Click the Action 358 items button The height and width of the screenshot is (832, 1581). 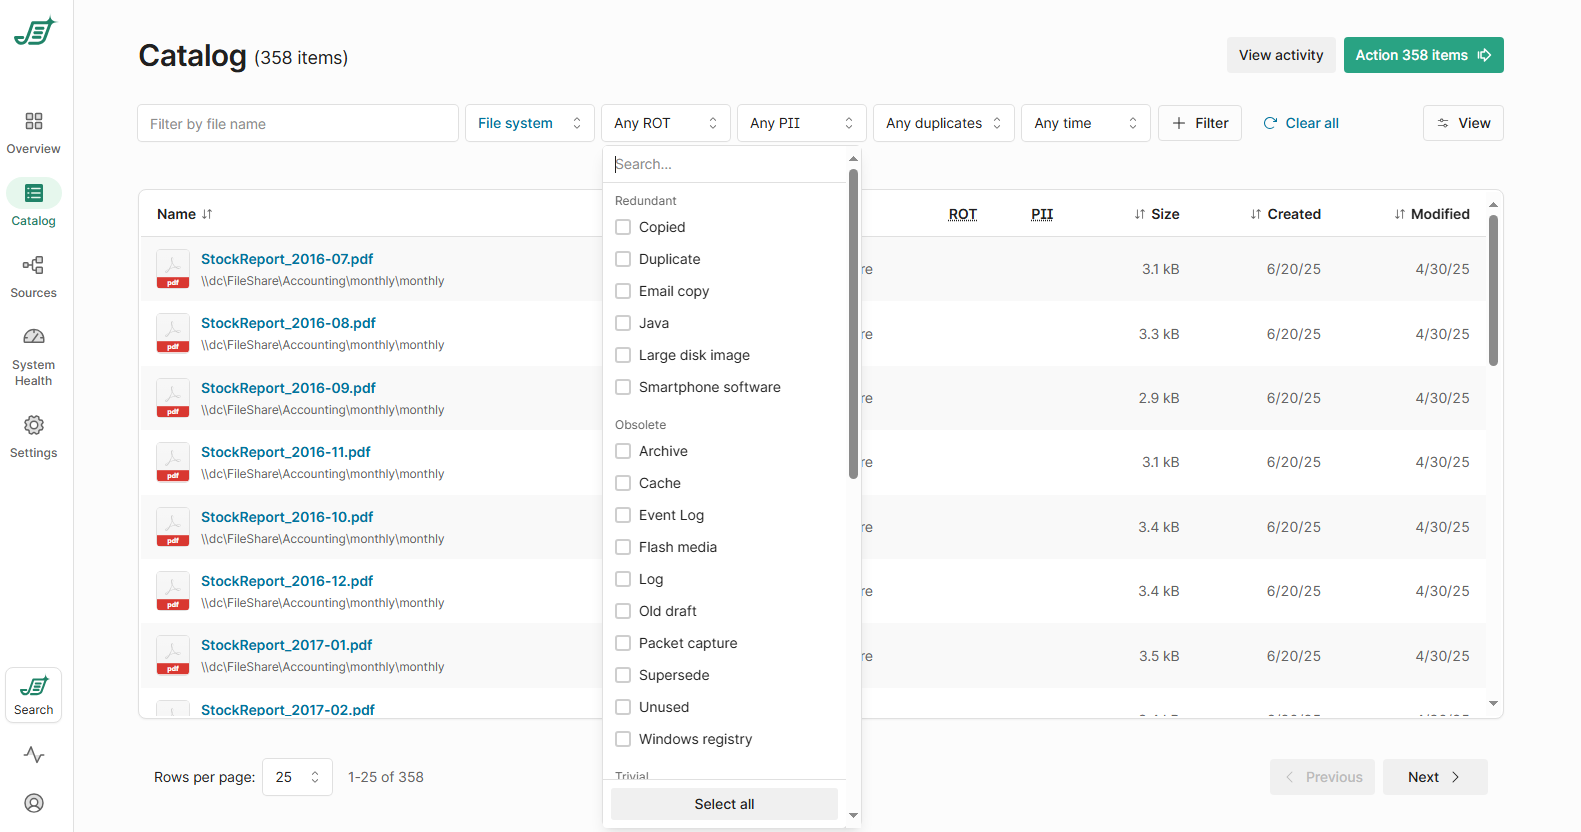(x=1423, y=55)
